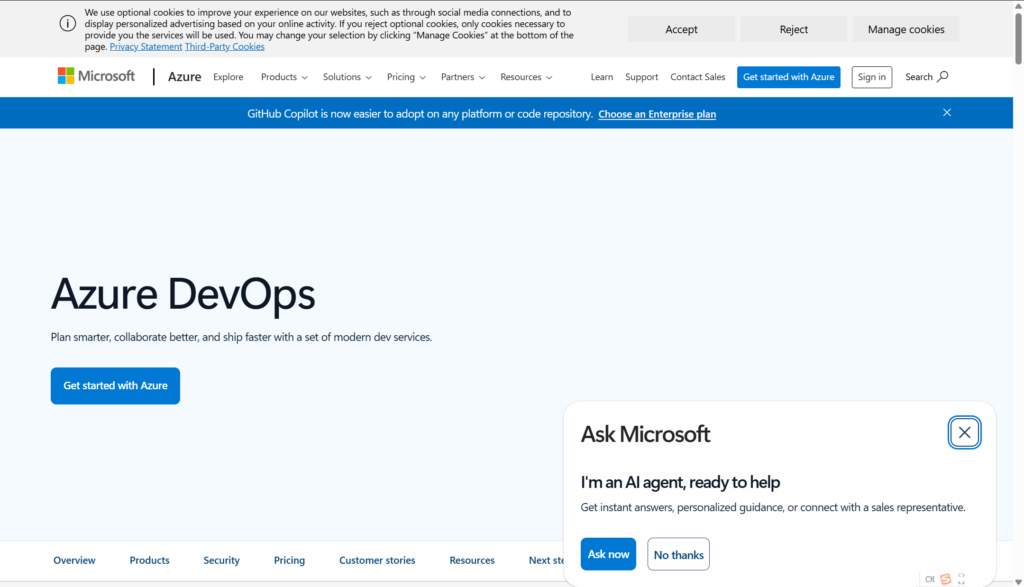Image resolution: width=1024 pixels, height=587 pixels.
Task: Switch to the Resources section tab
Action: (x=472, y=560)
